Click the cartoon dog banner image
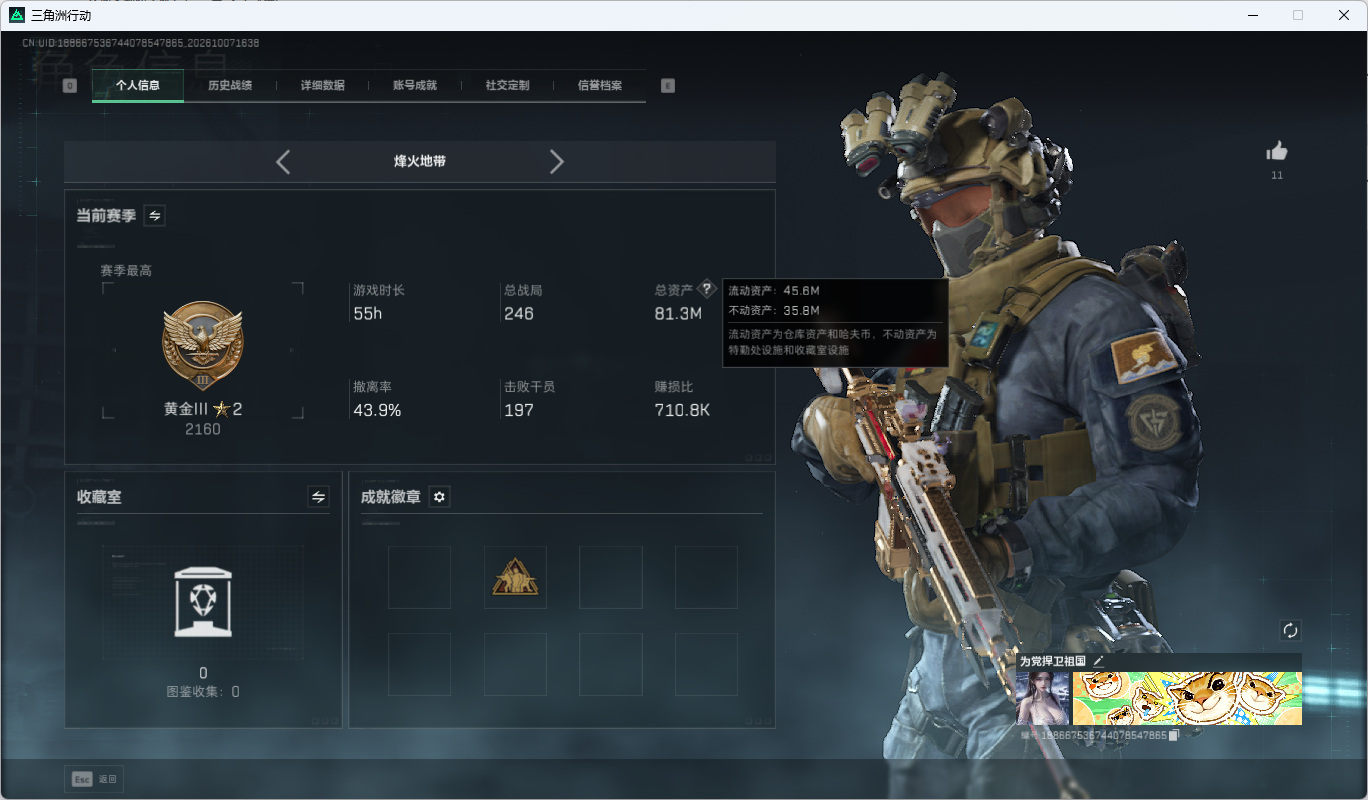1368x800 pixels. (1187, 698)
